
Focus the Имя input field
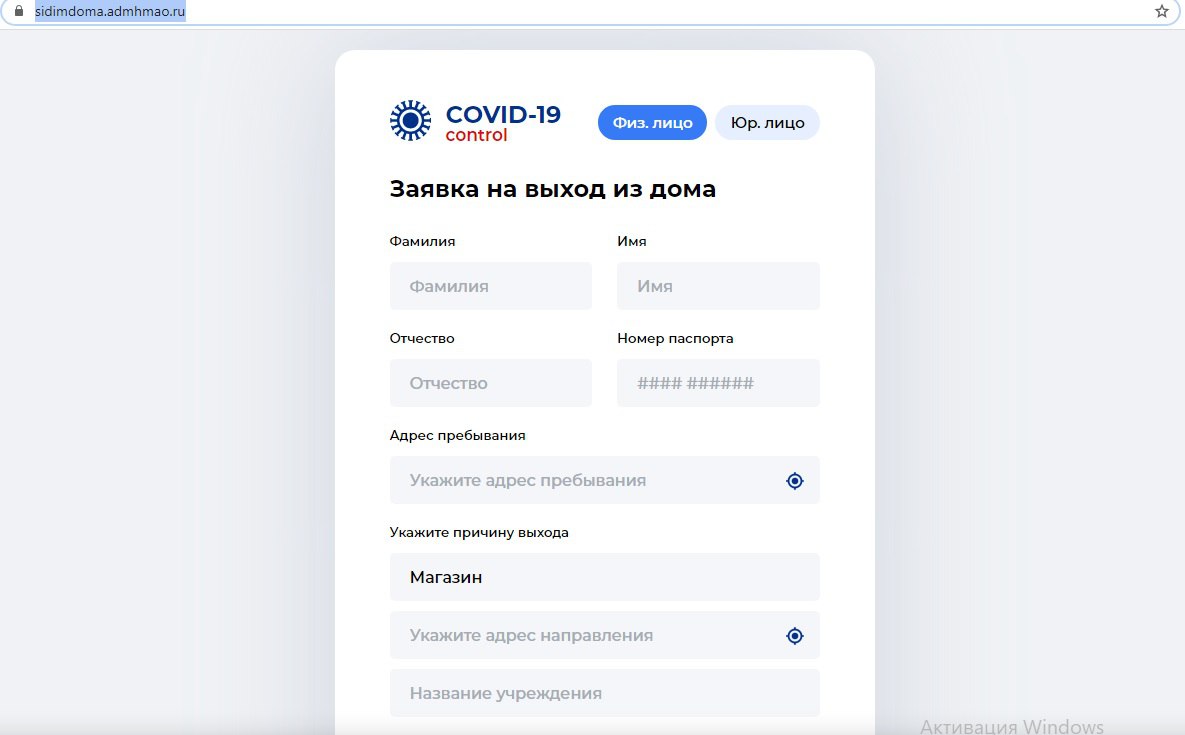point(718,286)
